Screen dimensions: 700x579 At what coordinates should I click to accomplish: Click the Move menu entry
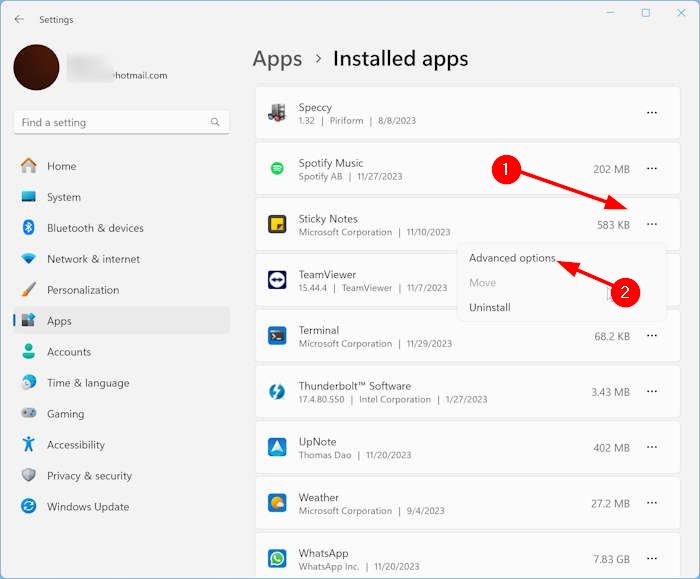[x=483, y=283]
